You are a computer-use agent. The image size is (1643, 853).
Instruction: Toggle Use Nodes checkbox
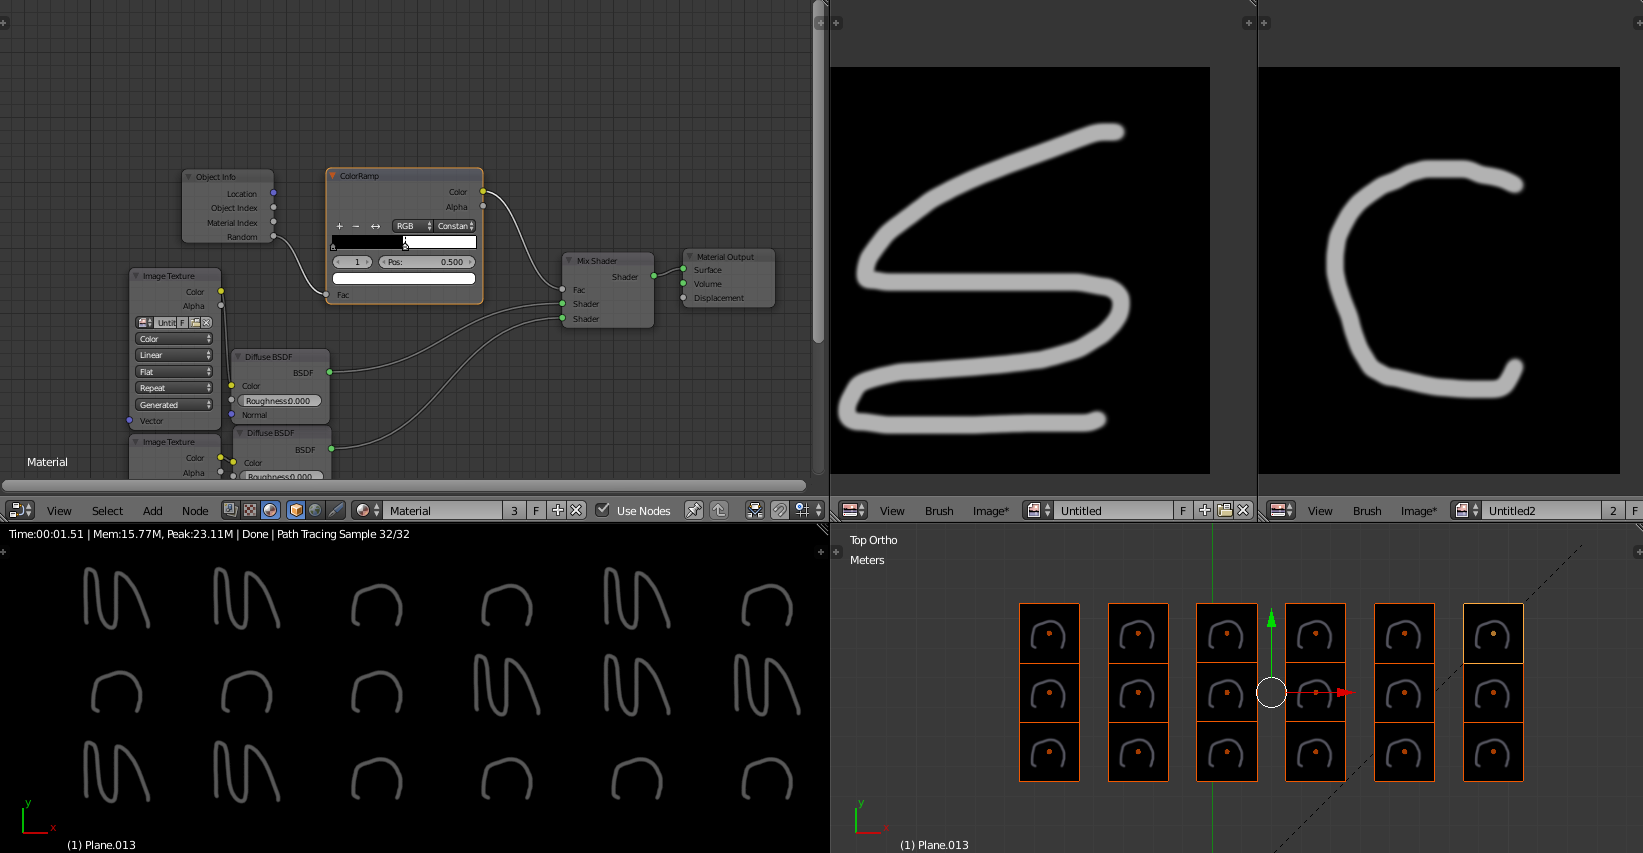click(602, 510)
